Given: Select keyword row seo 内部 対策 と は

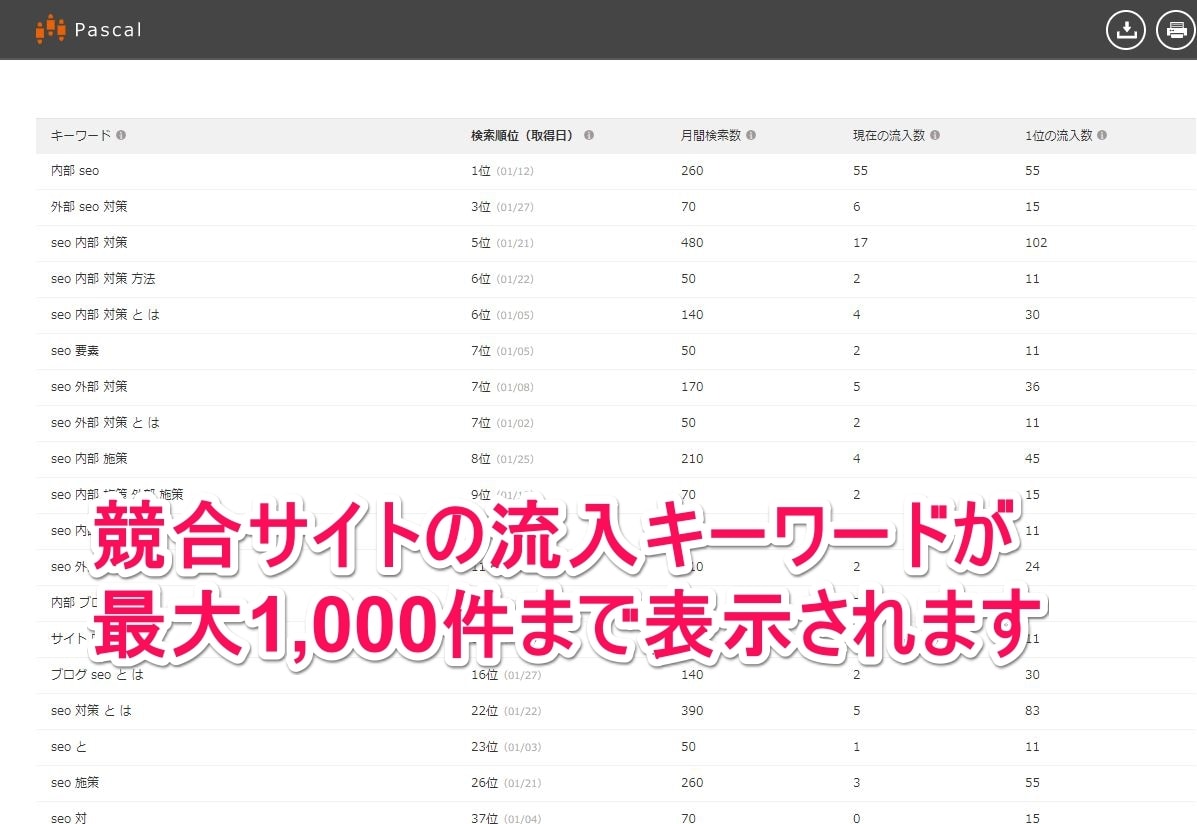Looking at the screenshot, I should pos(616,315).
